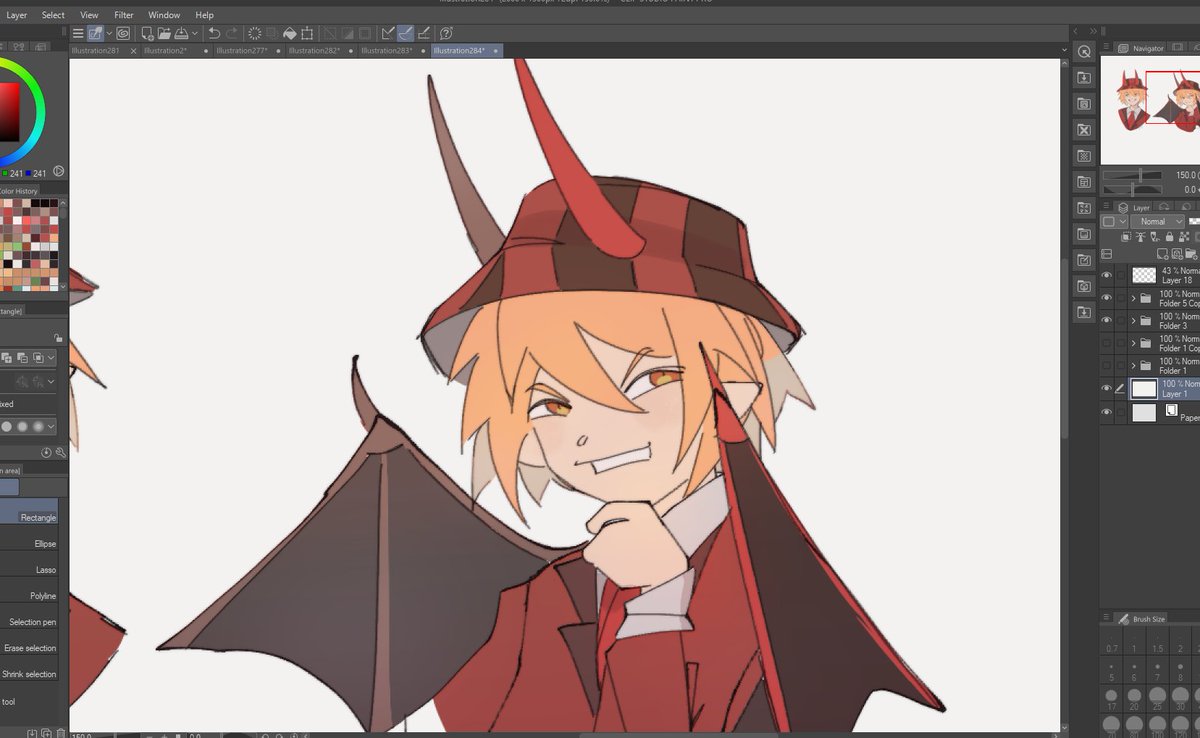Undo the last action
Screen dimensions: 1200x738
tap(214, 33)
